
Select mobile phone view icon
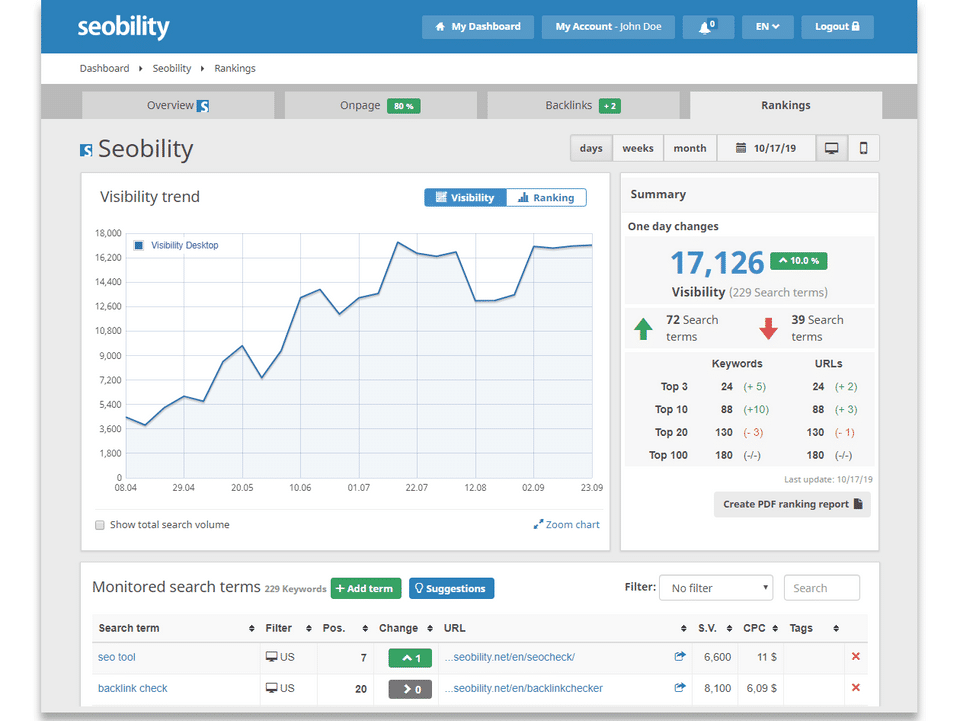pos(863,148)
